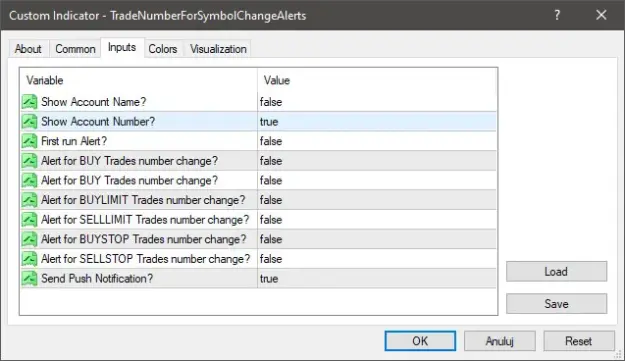The height and width of the screenshot is (361, 625).
Task: Select Alert for SELLLIMIT Trades number change?
Action: [145, 220]
